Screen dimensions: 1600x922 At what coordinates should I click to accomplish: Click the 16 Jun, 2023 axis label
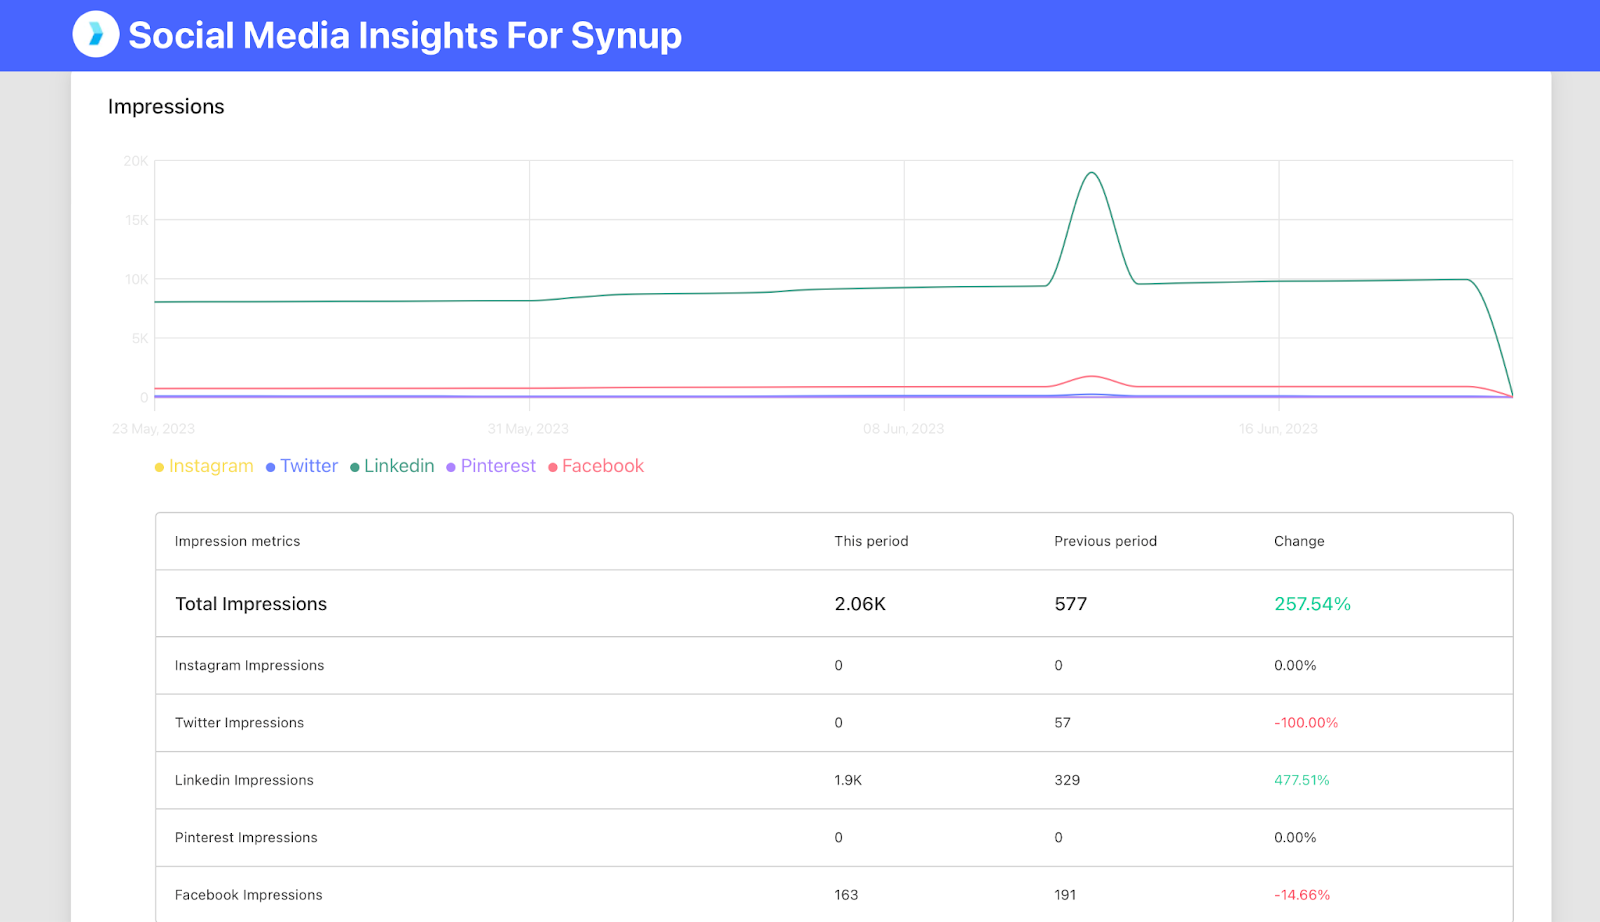(1278, 429)
